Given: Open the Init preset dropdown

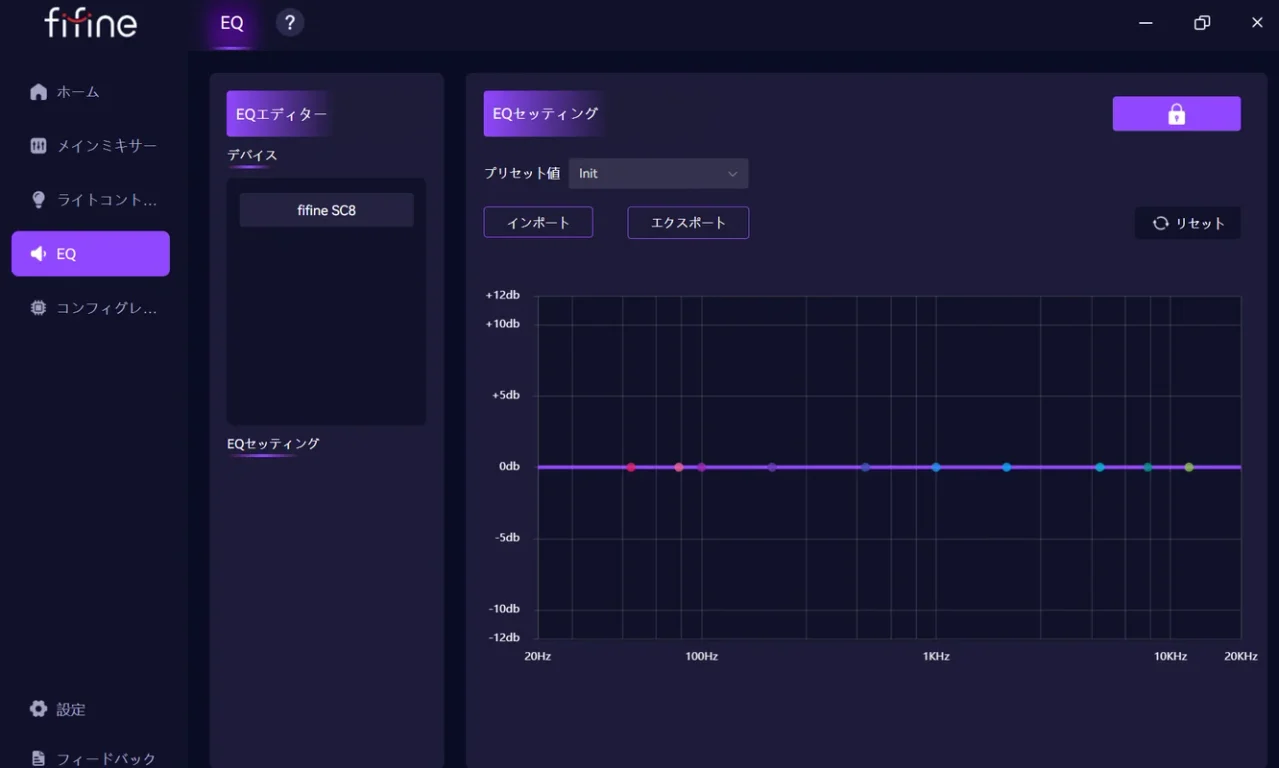Looking at the screenshot, I should pyautogui.click(x=658, y=173).
